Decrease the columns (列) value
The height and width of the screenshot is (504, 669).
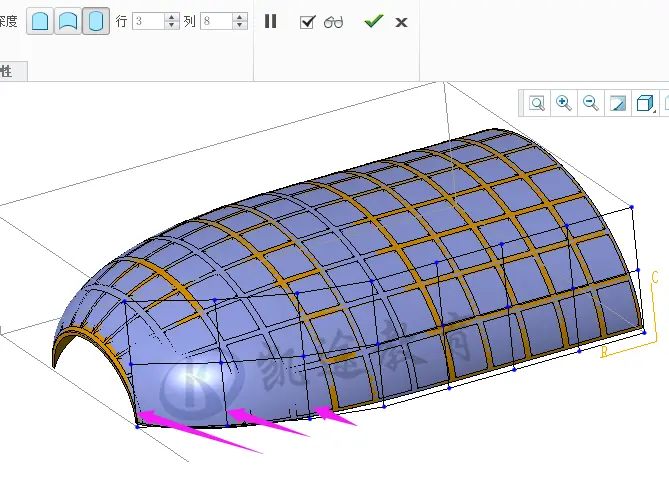(240, 25)
